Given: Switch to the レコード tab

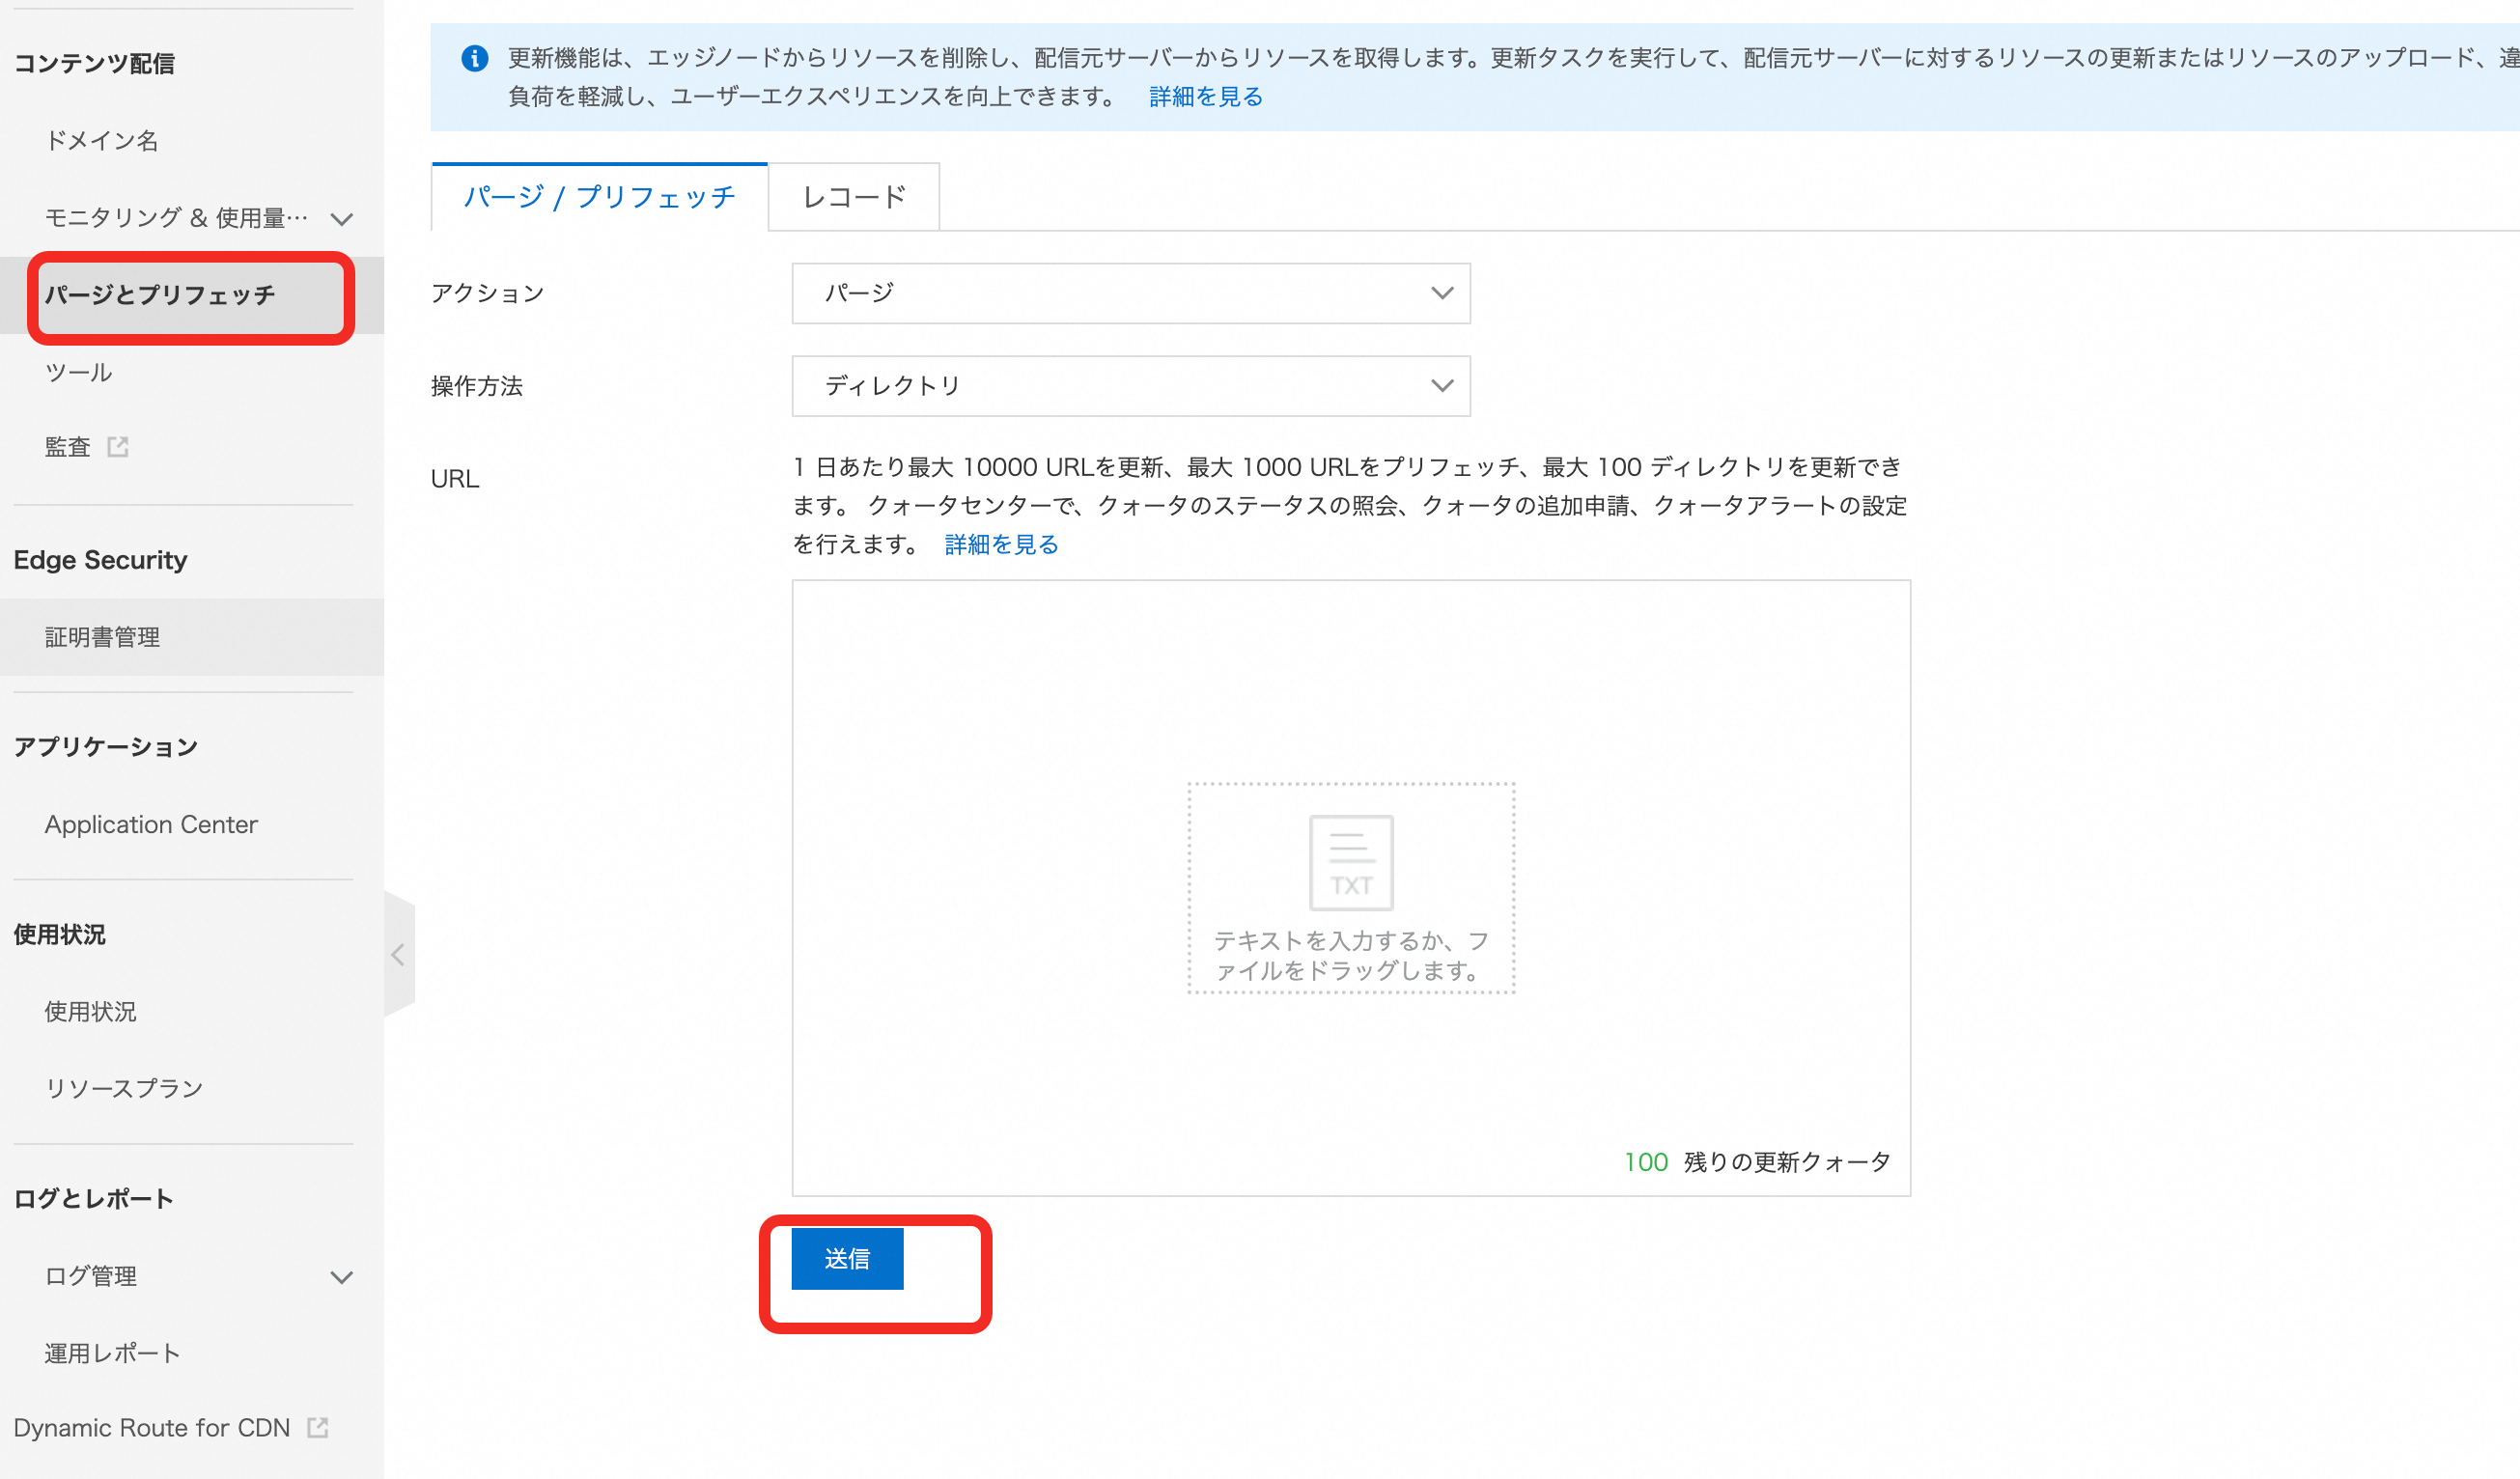Looking at the screenshot, I should tap(852, 196).
